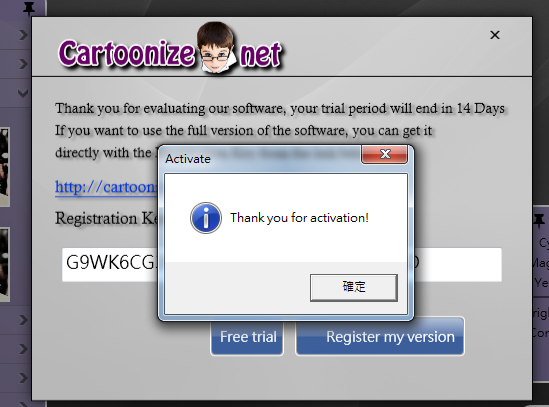Expand the bottommost fully visible chevron in left panel
Viewport: 549px width, 407px height.
coord(23,378)
